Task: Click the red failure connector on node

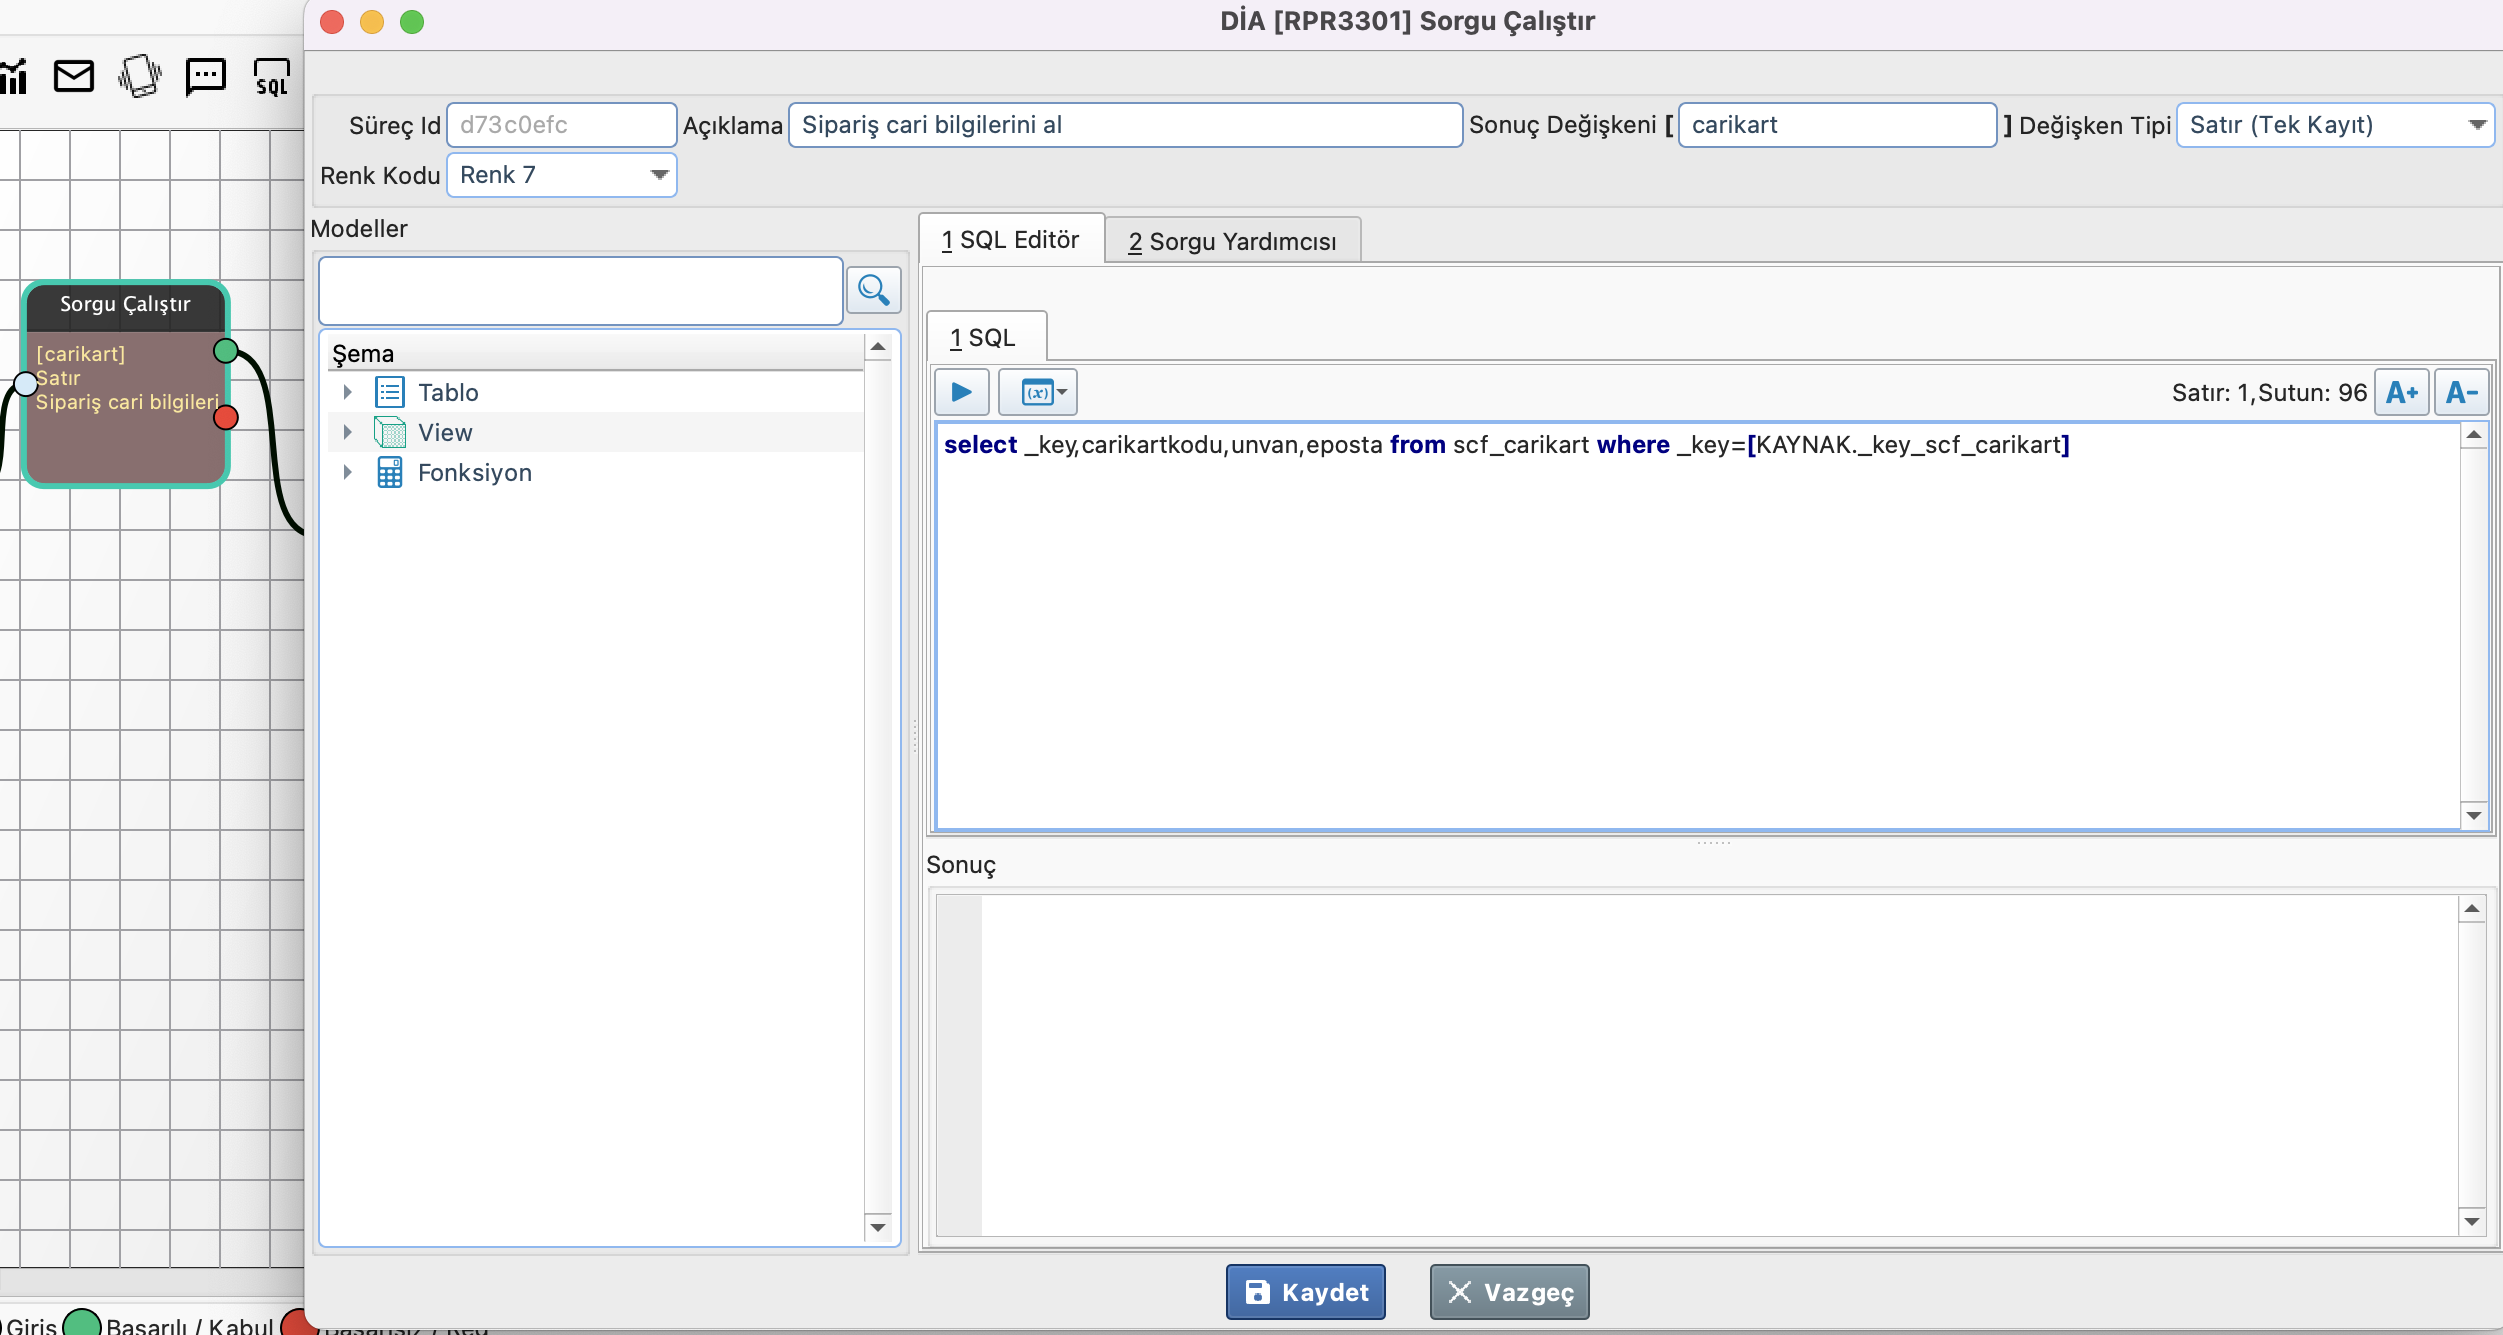Action: 226,417
